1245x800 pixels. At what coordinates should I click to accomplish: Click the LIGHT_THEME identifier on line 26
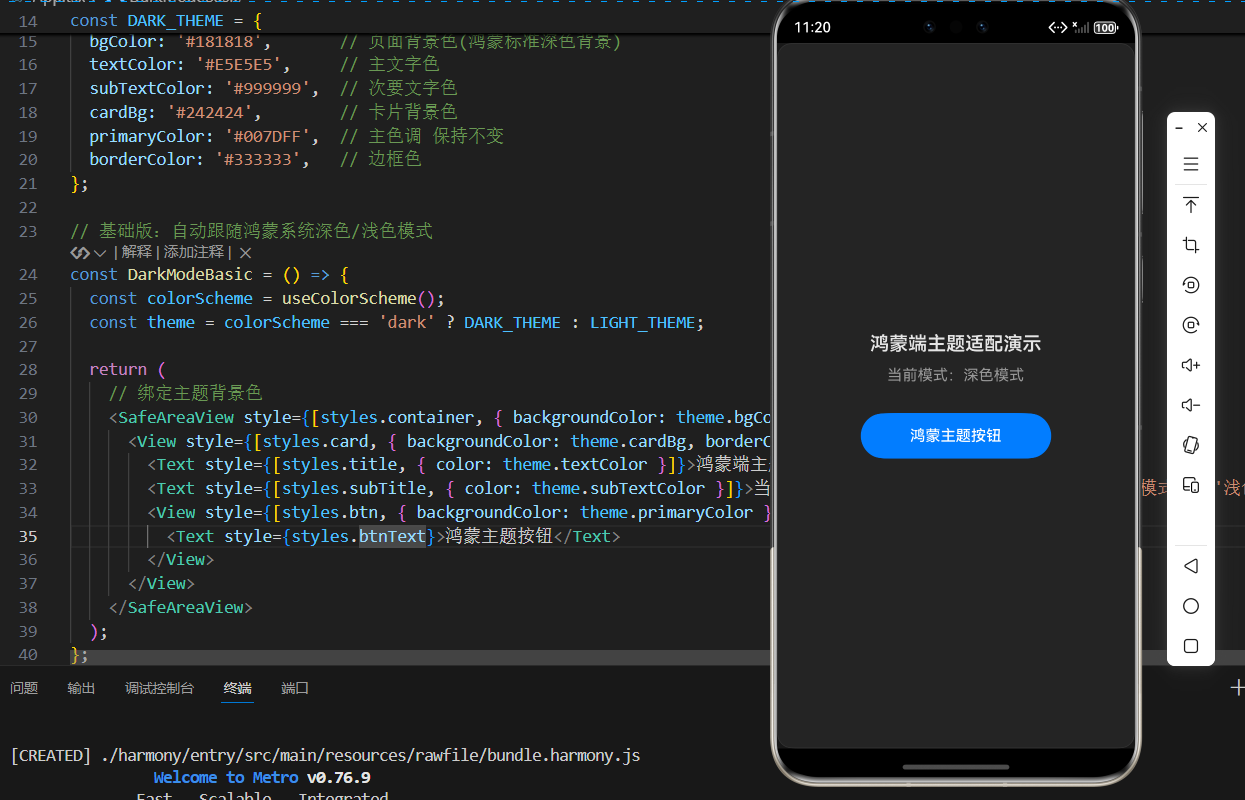pos(642,322)
